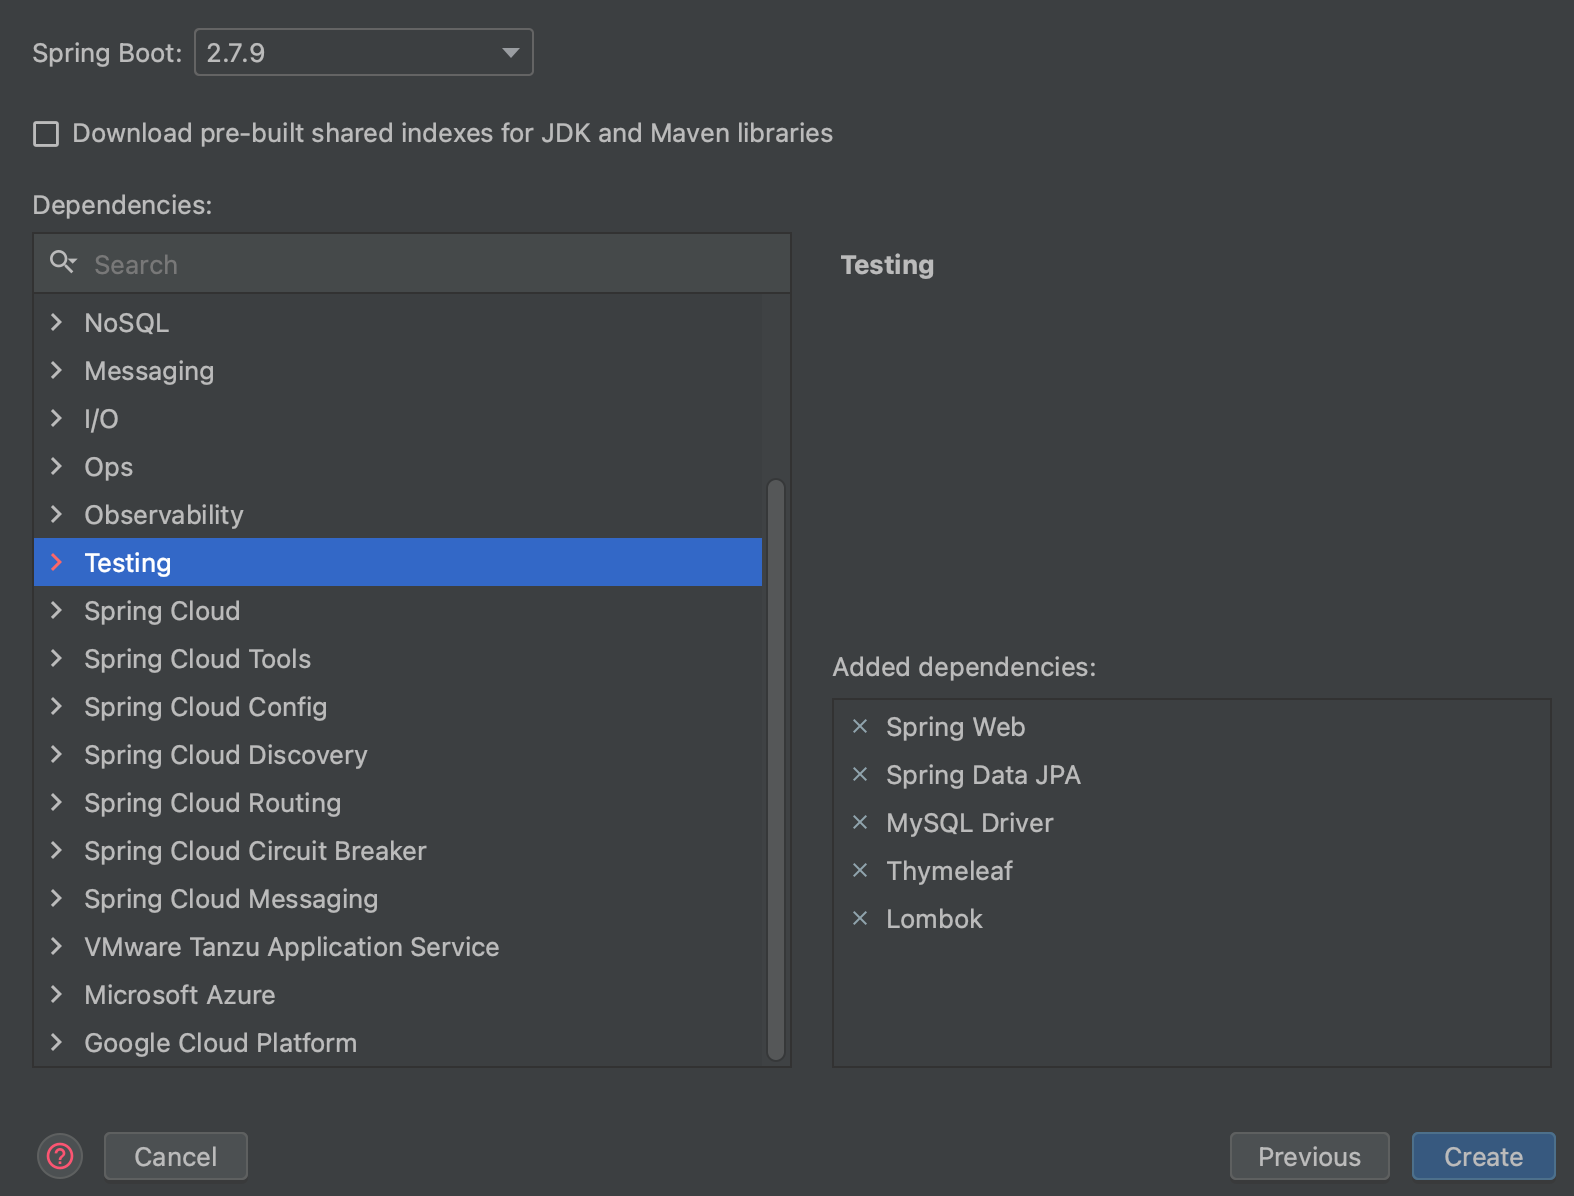Enable Download pre-built shared indexes checkbox
Viewport: 1574px width, 1196px height.
[x=46, y=134]
